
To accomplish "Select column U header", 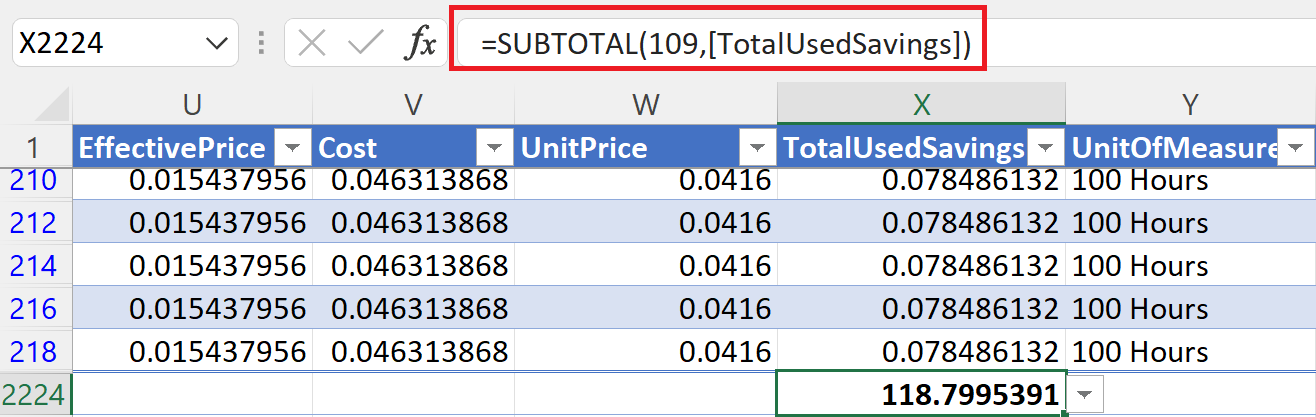I will 193,104.
